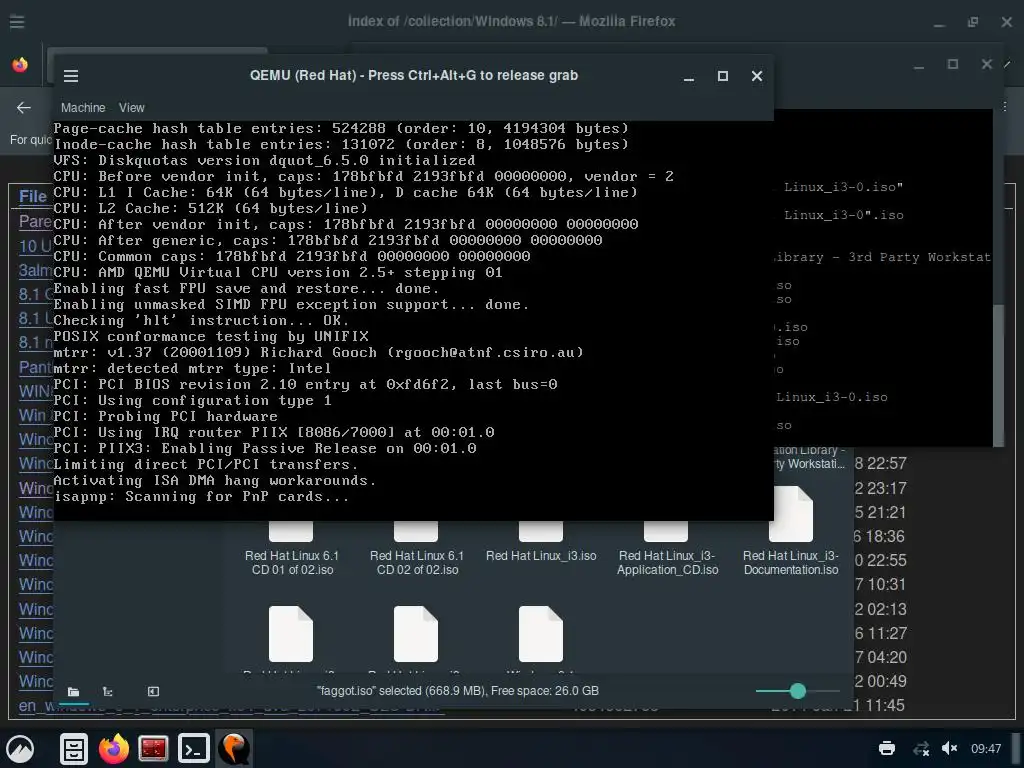Adjust the file manager icon zoom slider
The image size is (1024, 768).
pos(797,691)
